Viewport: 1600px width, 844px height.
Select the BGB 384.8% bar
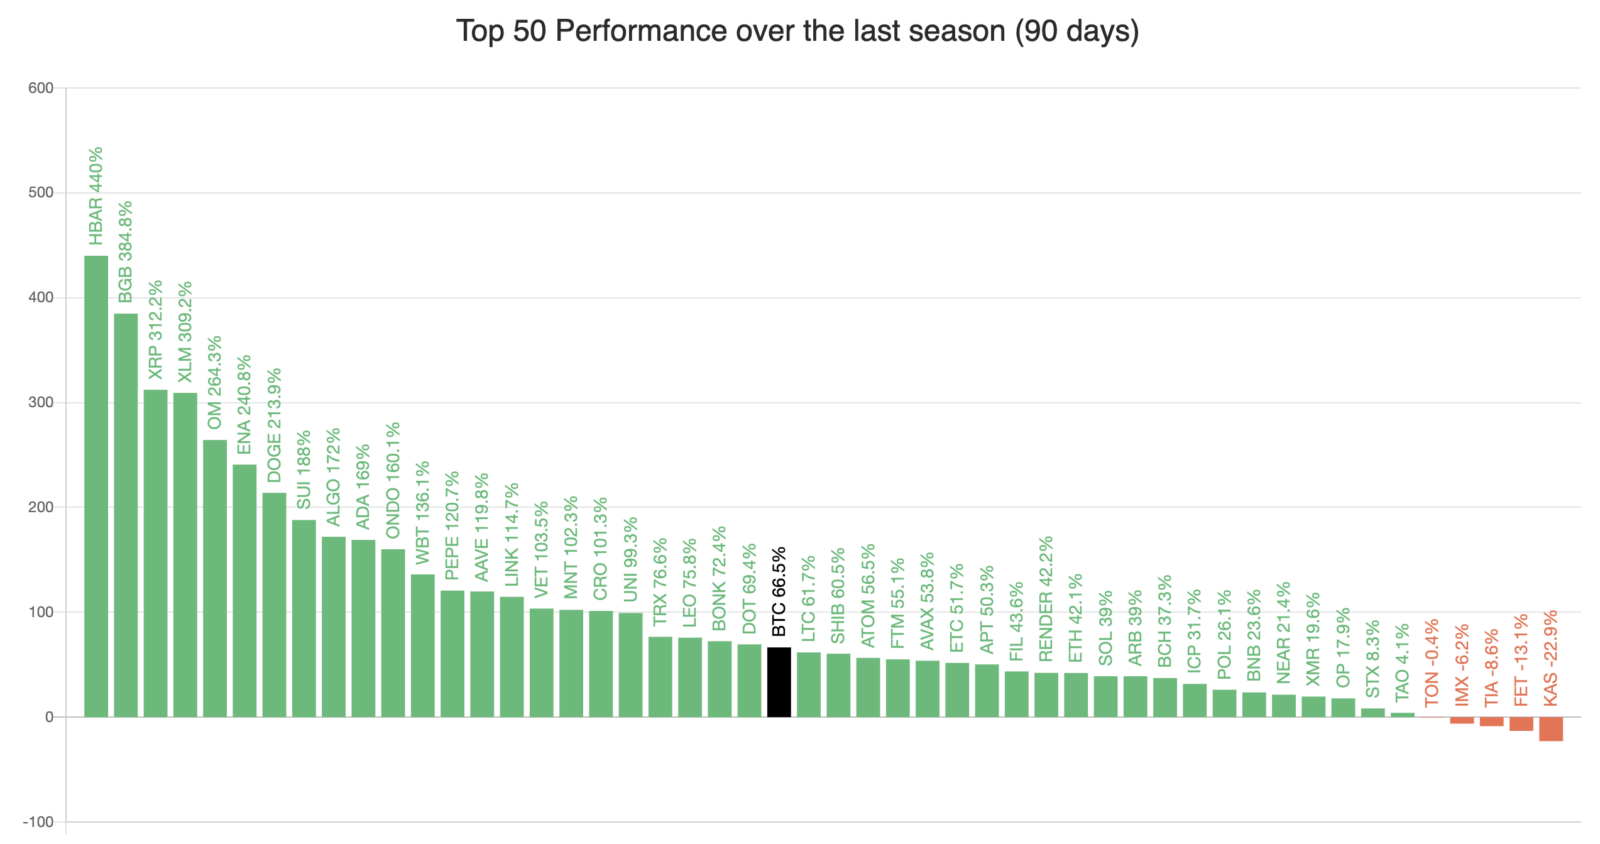[x=126, y=515]
